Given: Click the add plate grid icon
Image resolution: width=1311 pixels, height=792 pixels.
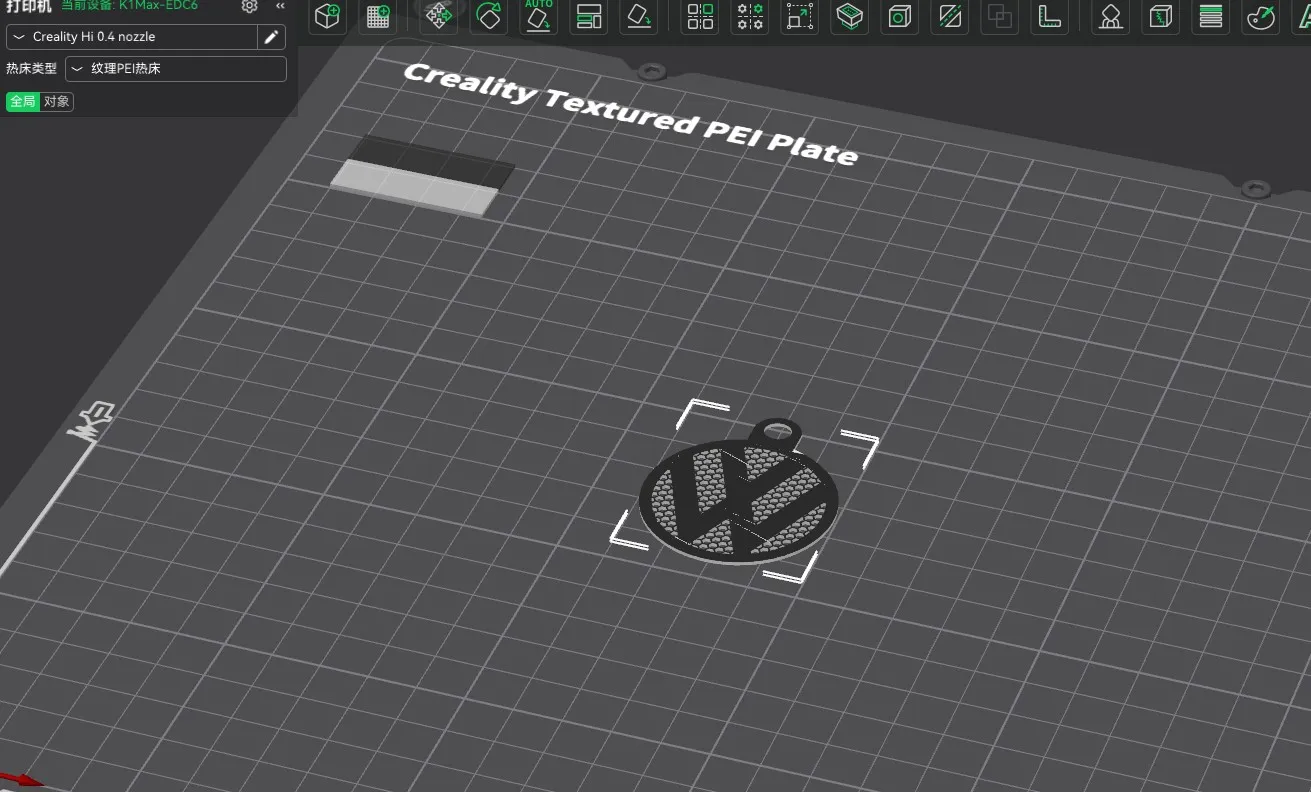Looking at the screenshot, I should [x=378, y=16].
